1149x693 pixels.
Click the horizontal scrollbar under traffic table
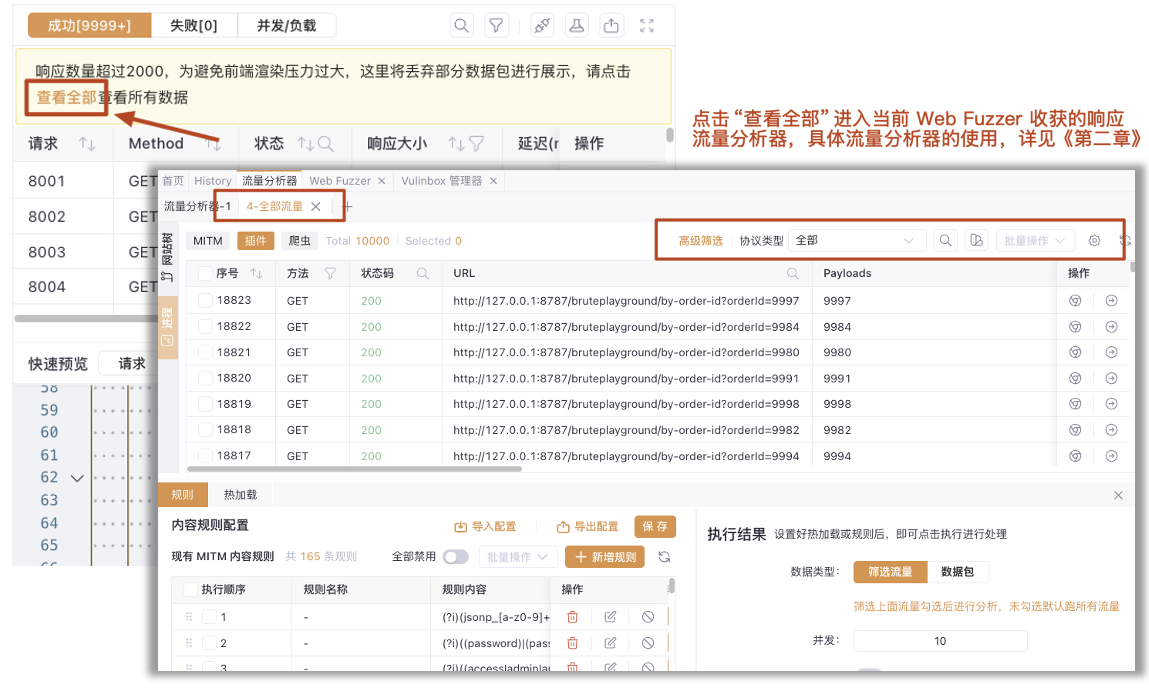355,469
